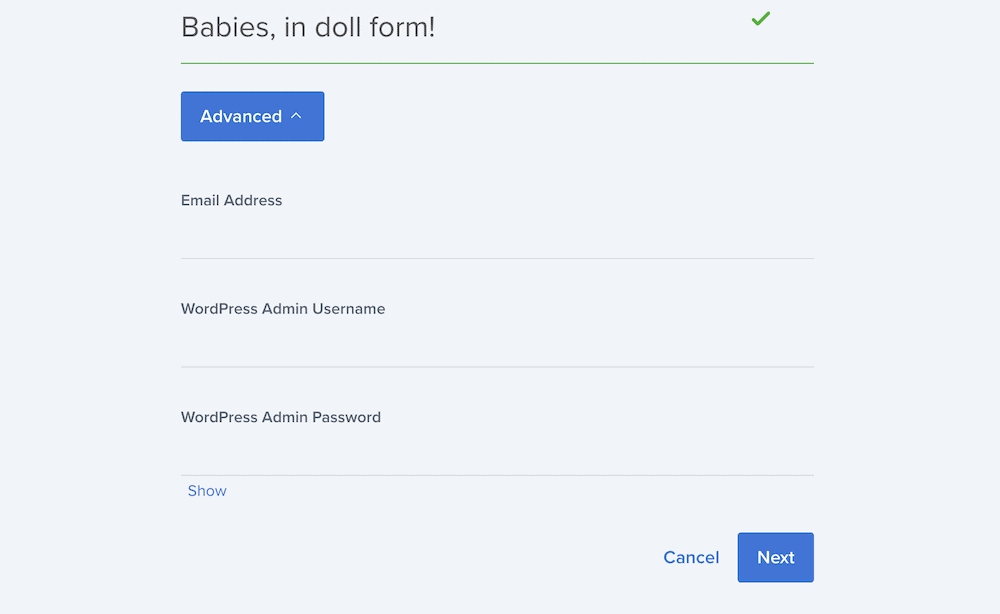1000x614 pixels.
Task: Click the WordPress Admin Password label
Action: coord(281,417)
